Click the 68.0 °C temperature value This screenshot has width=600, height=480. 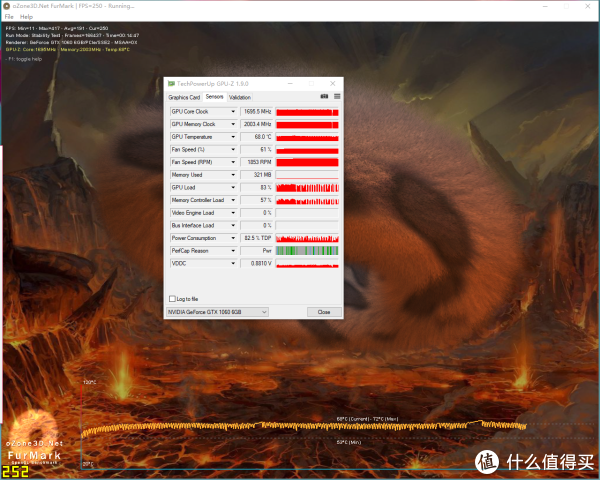point(256,137)
